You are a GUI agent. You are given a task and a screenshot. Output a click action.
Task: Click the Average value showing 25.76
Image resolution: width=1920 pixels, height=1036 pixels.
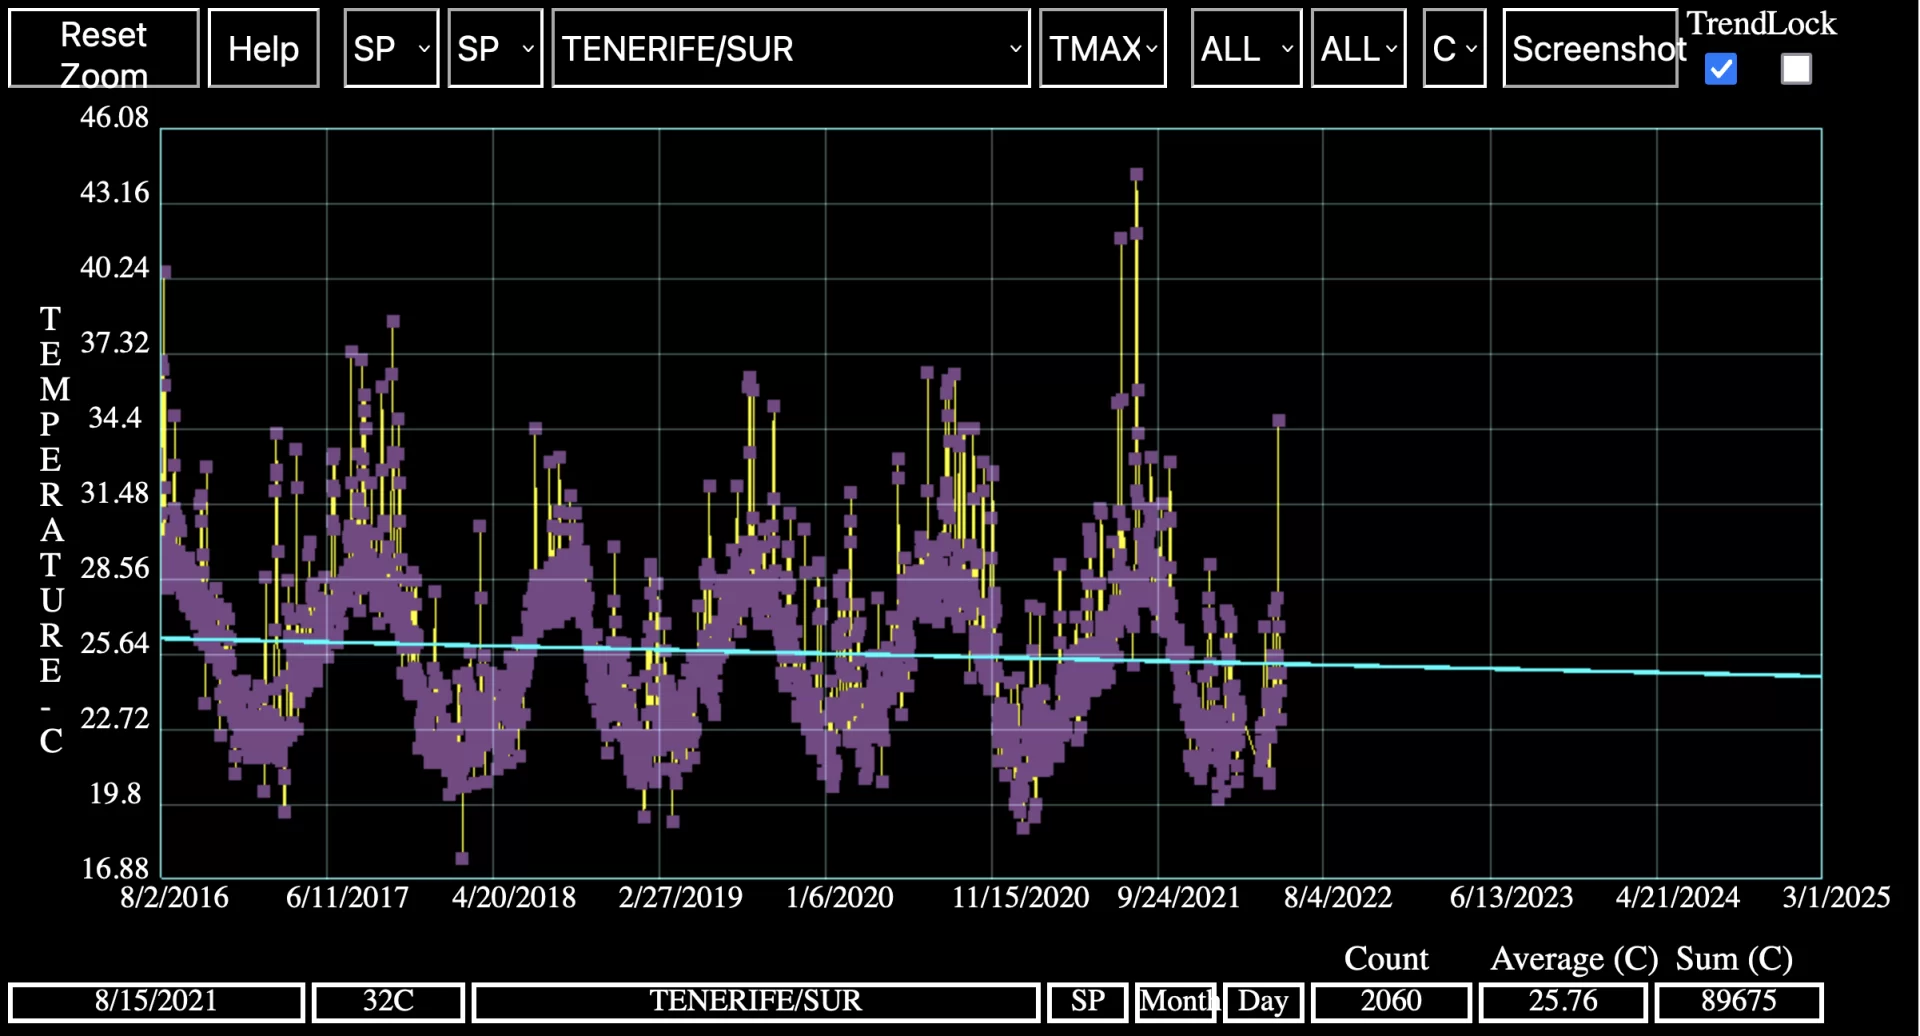(1563, 1001)
